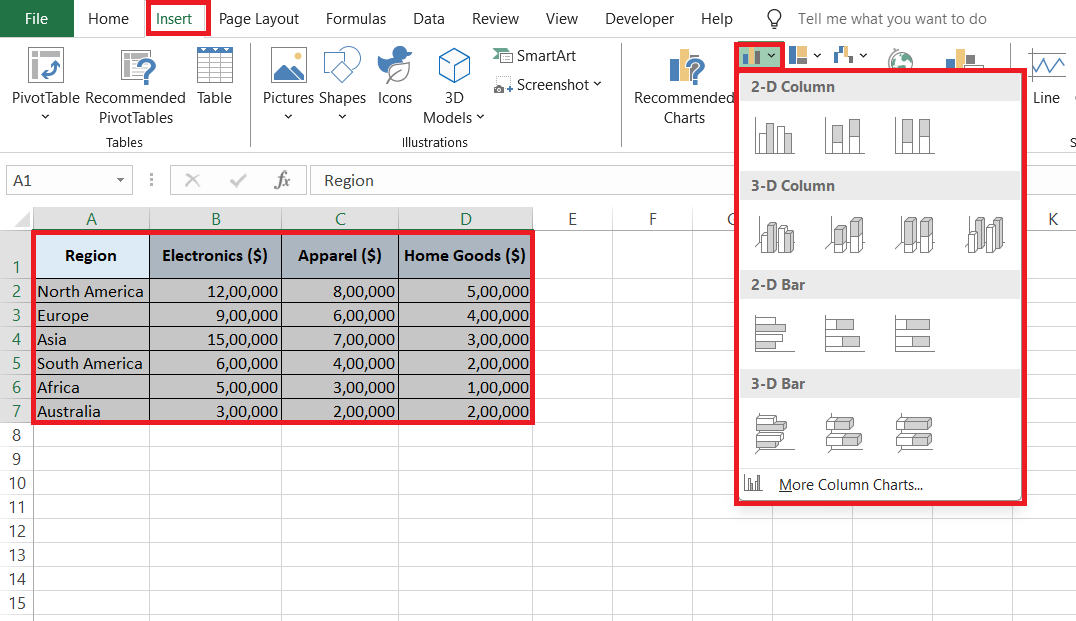The height and width of the screenshot is (621, 1076).
Task: Switch to the Data tab
Action: tap(429, 19)
